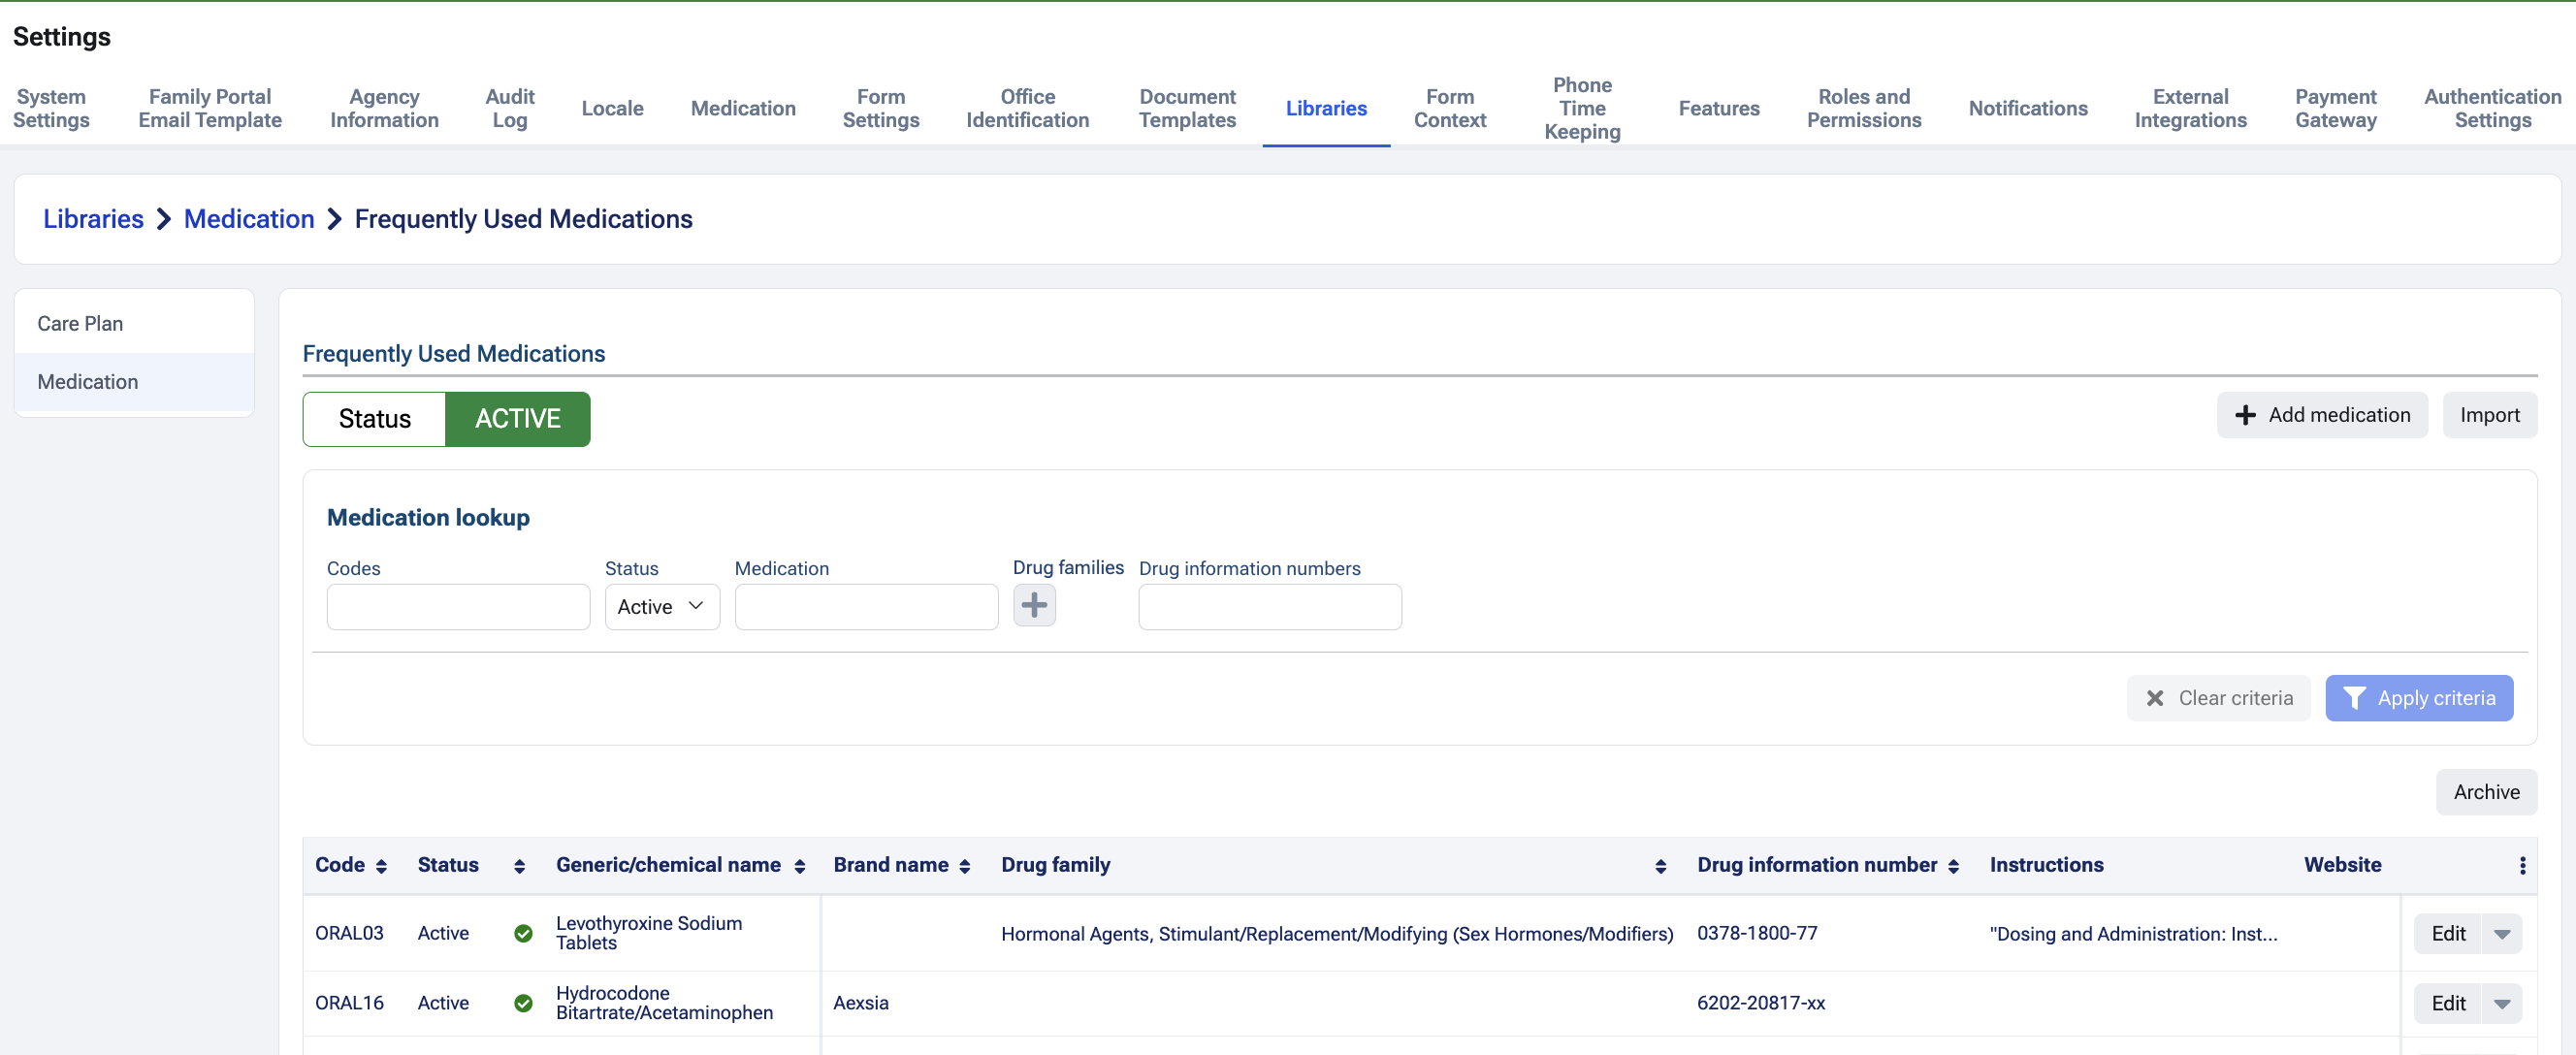Click the plus icon under Drug families
2576x1055 pixels.
tap(1034, 605)
